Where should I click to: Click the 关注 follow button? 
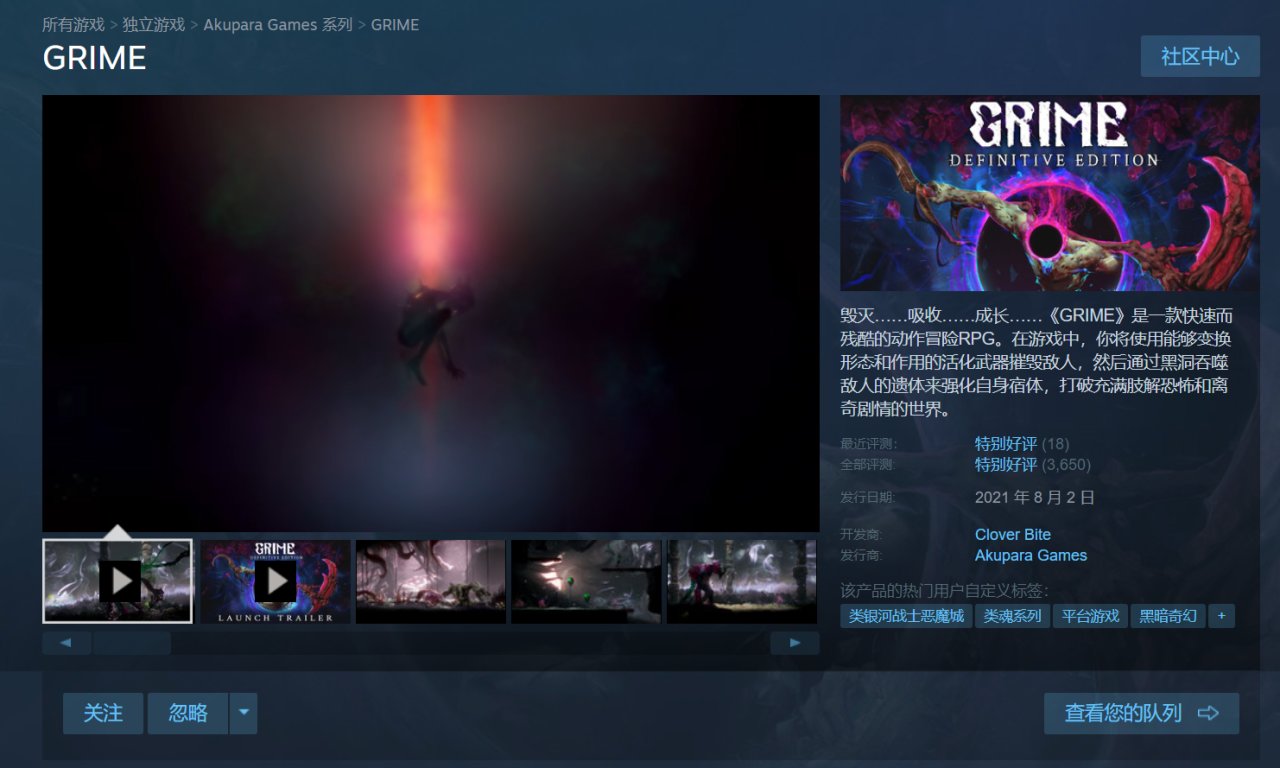103,714
